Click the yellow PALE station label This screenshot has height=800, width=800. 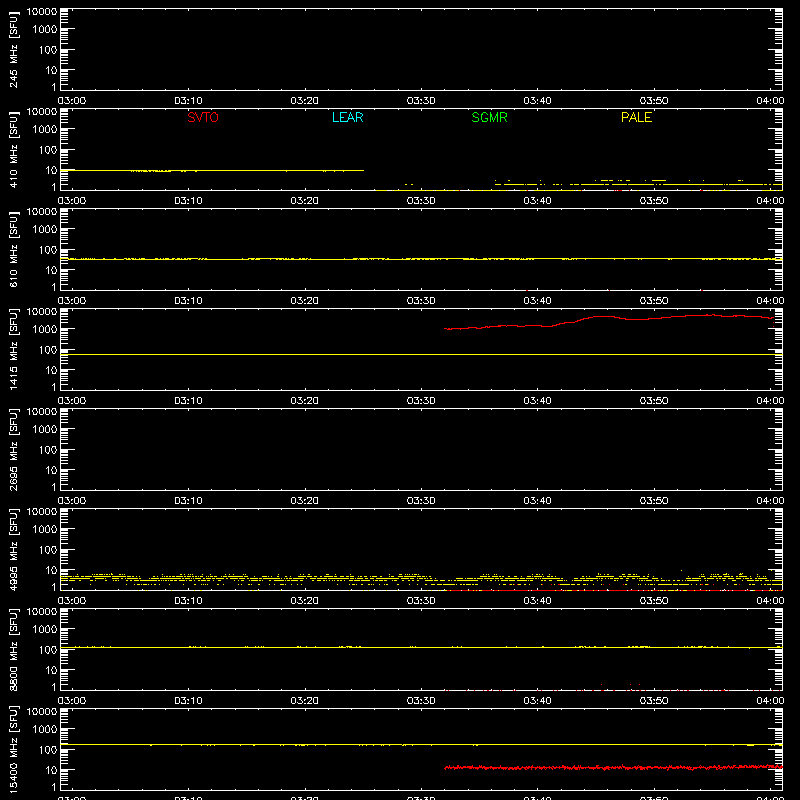(636, 117)
